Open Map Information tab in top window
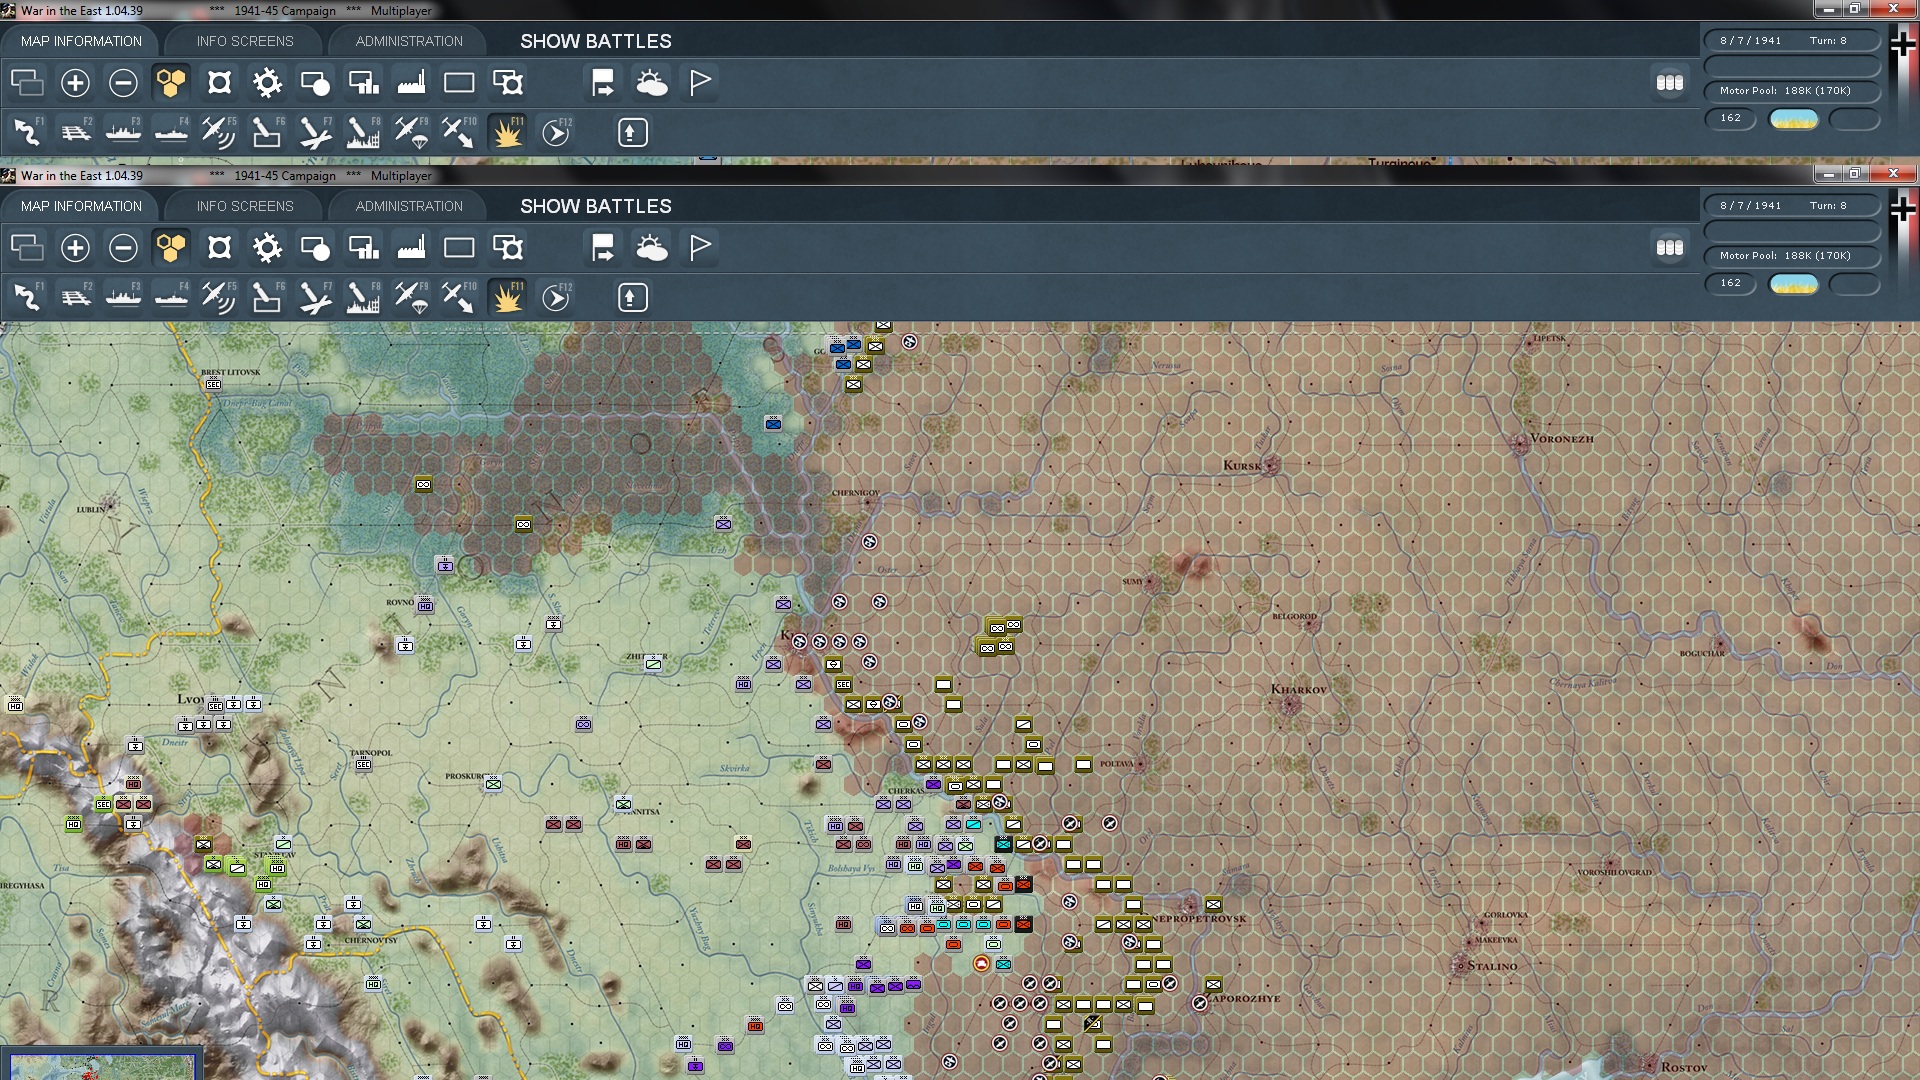The image size is (1920, 1080). tap(81, 41)
